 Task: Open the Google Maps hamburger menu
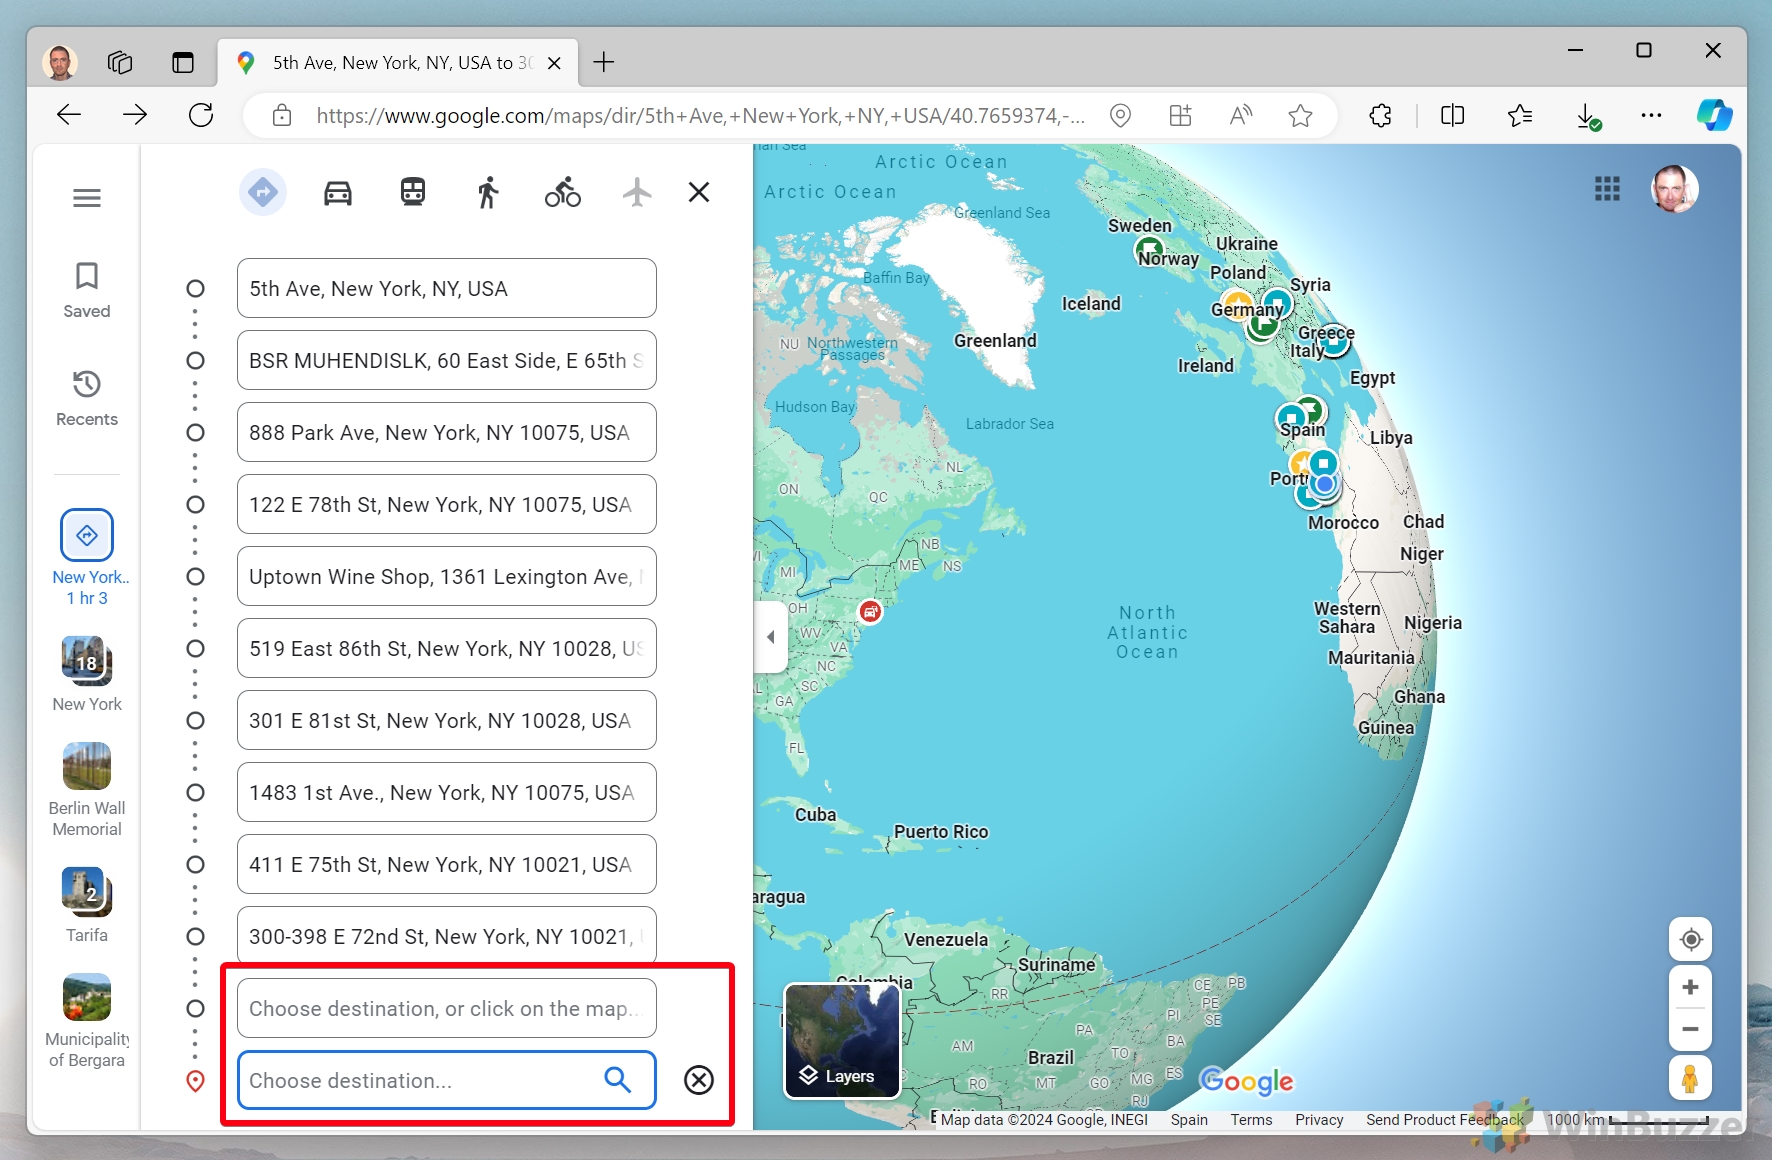tap(87, 198)
